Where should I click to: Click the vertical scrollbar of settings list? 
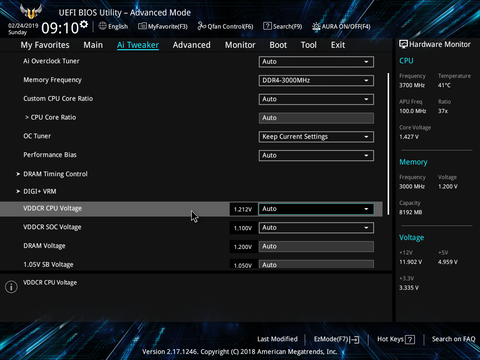[388, 144]
